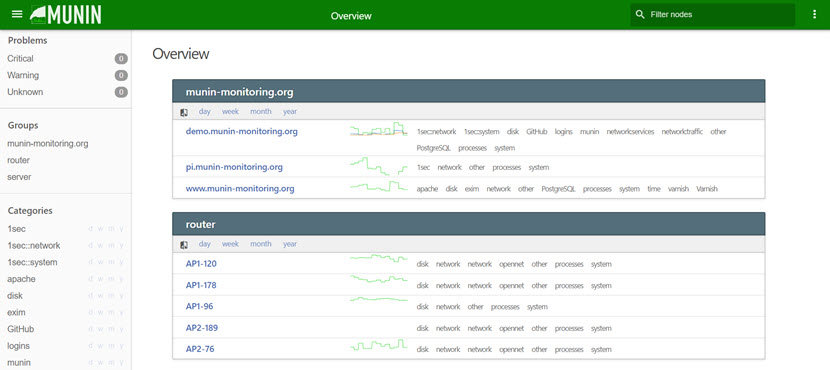Open networktraffic category in demo row
Screen dimensions: 830x370
tap(682, 132)
